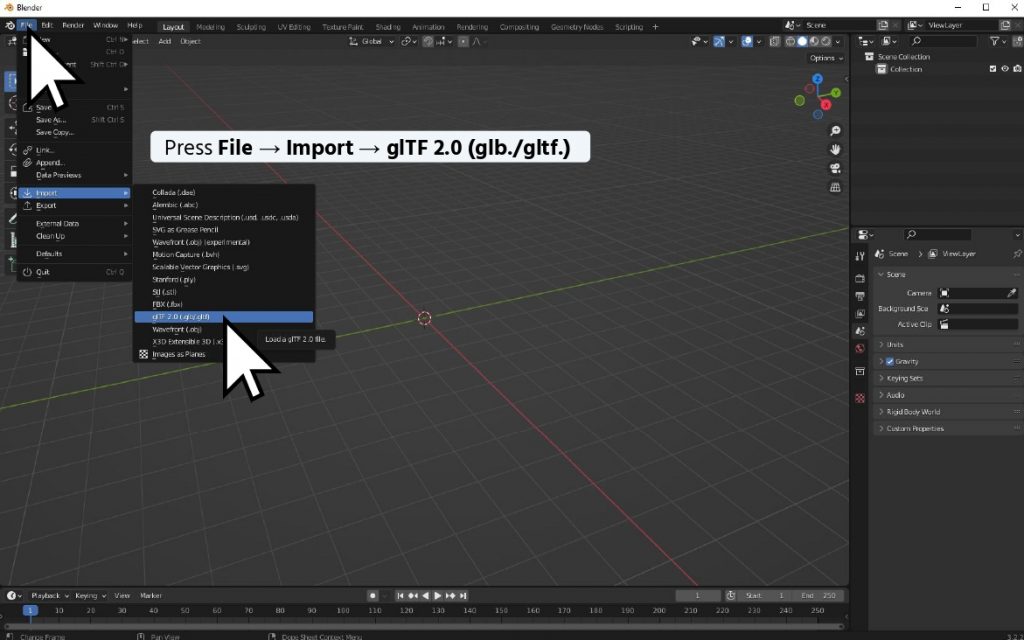Toggle viewport overlays display

pyautogui.click(x=747, y=41)
